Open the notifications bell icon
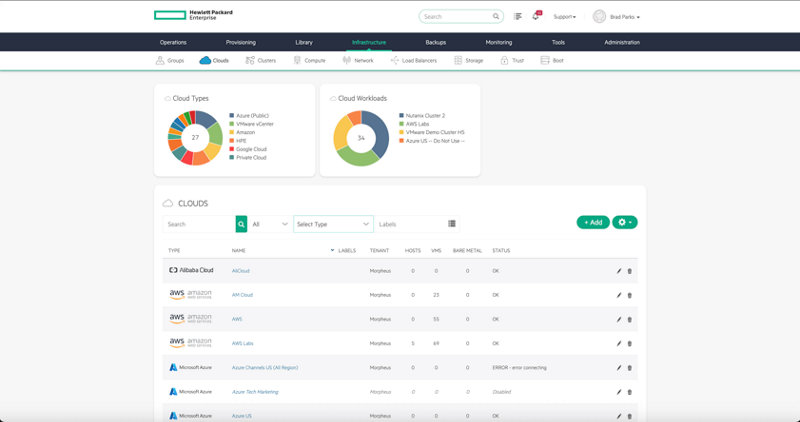Image resolution: width=800 pixels, height=422 pixels. click(536, 17)
